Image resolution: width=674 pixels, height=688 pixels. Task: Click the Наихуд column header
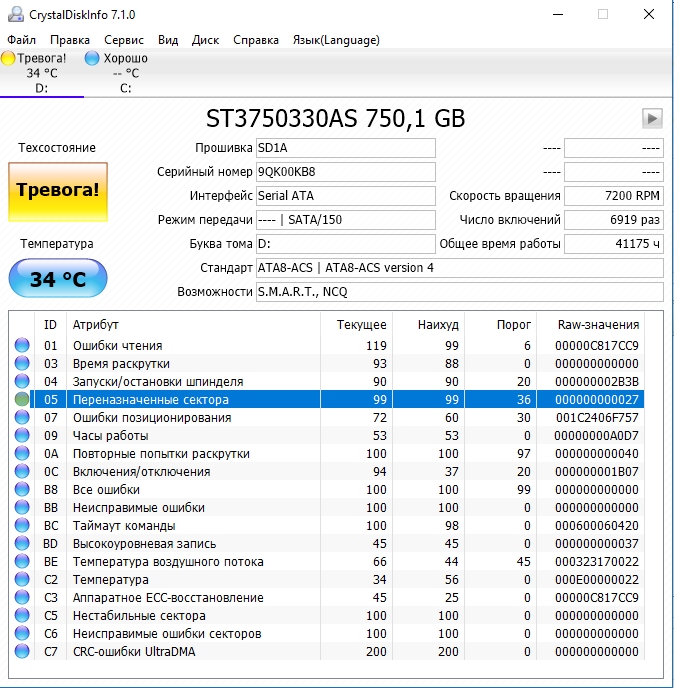coord(429,325)
